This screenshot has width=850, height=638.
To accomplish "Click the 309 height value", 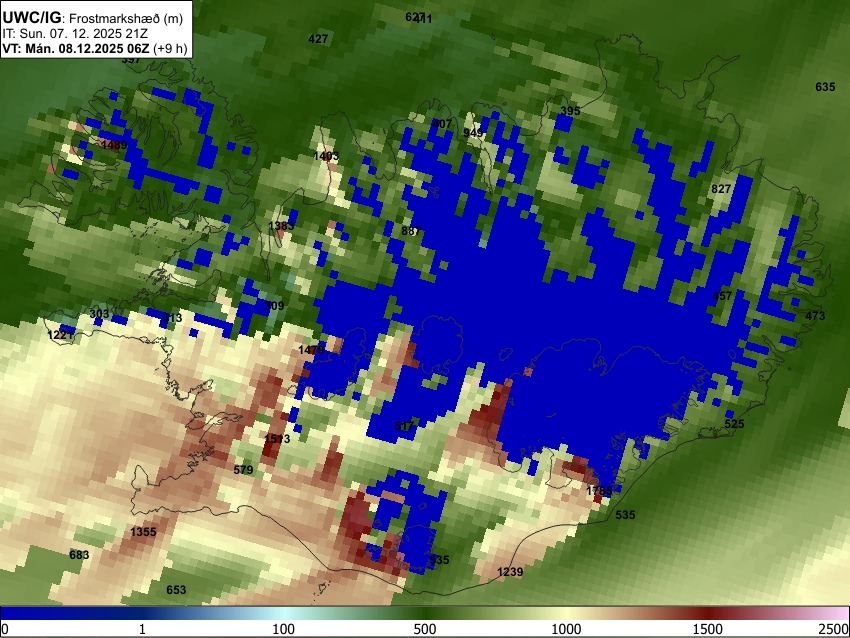I will coord(274,306).
